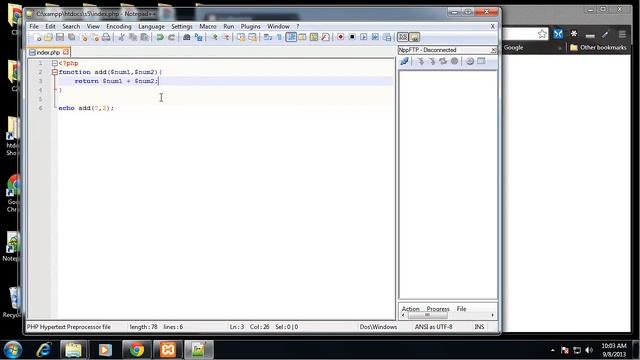
Task: Toggle the highlighted Indent Guide button
Action: click(291, 38)
